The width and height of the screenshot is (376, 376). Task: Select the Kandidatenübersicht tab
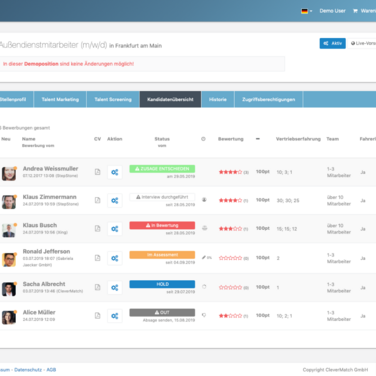[x=170, y=99]
